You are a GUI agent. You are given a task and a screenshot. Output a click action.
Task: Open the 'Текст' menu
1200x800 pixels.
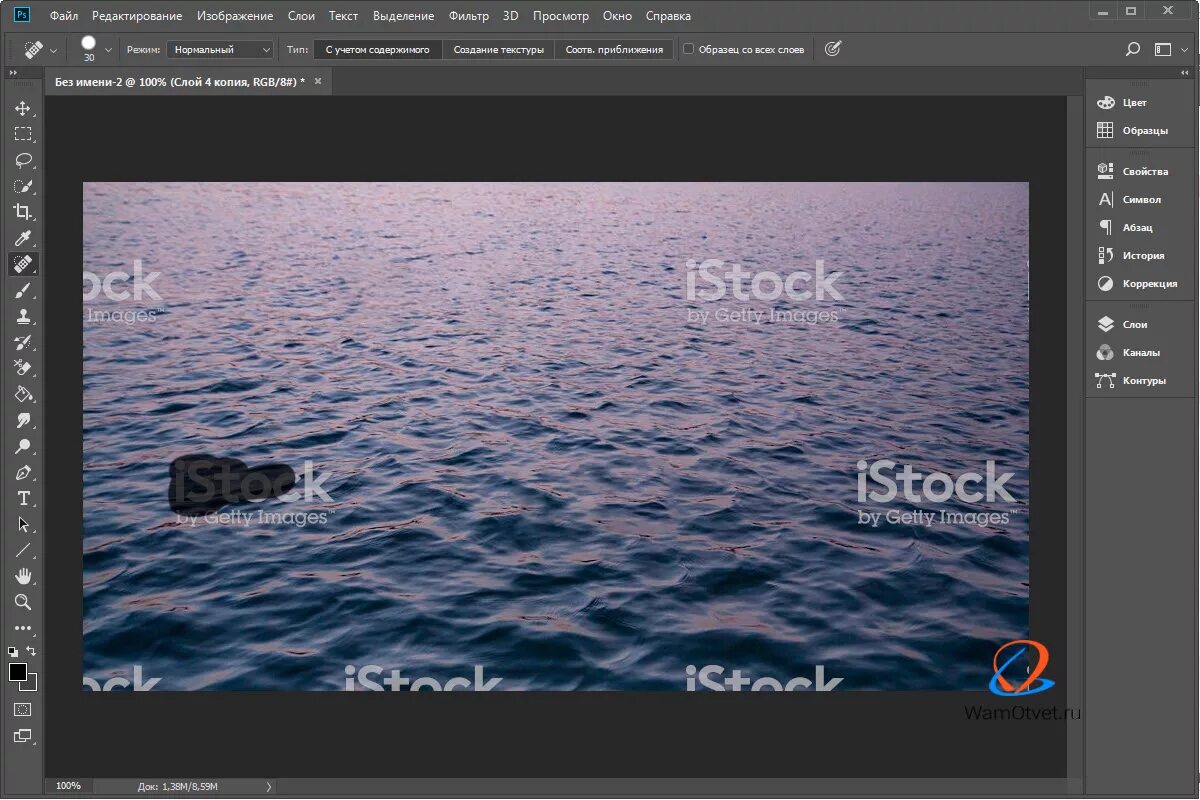[344, 16]
